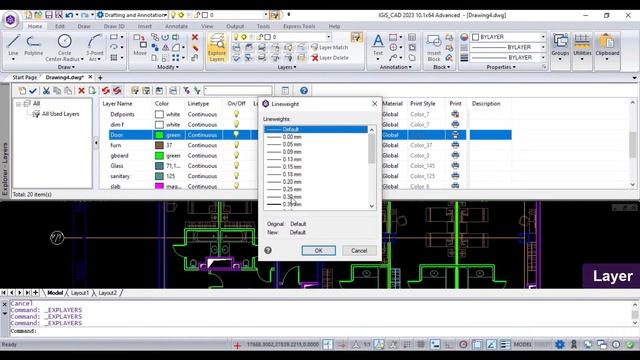Click Cancel in the Lineweight dialog
The height and width of the screenshot is (360, 640).
pyautogui.click(x=359, y=250)
